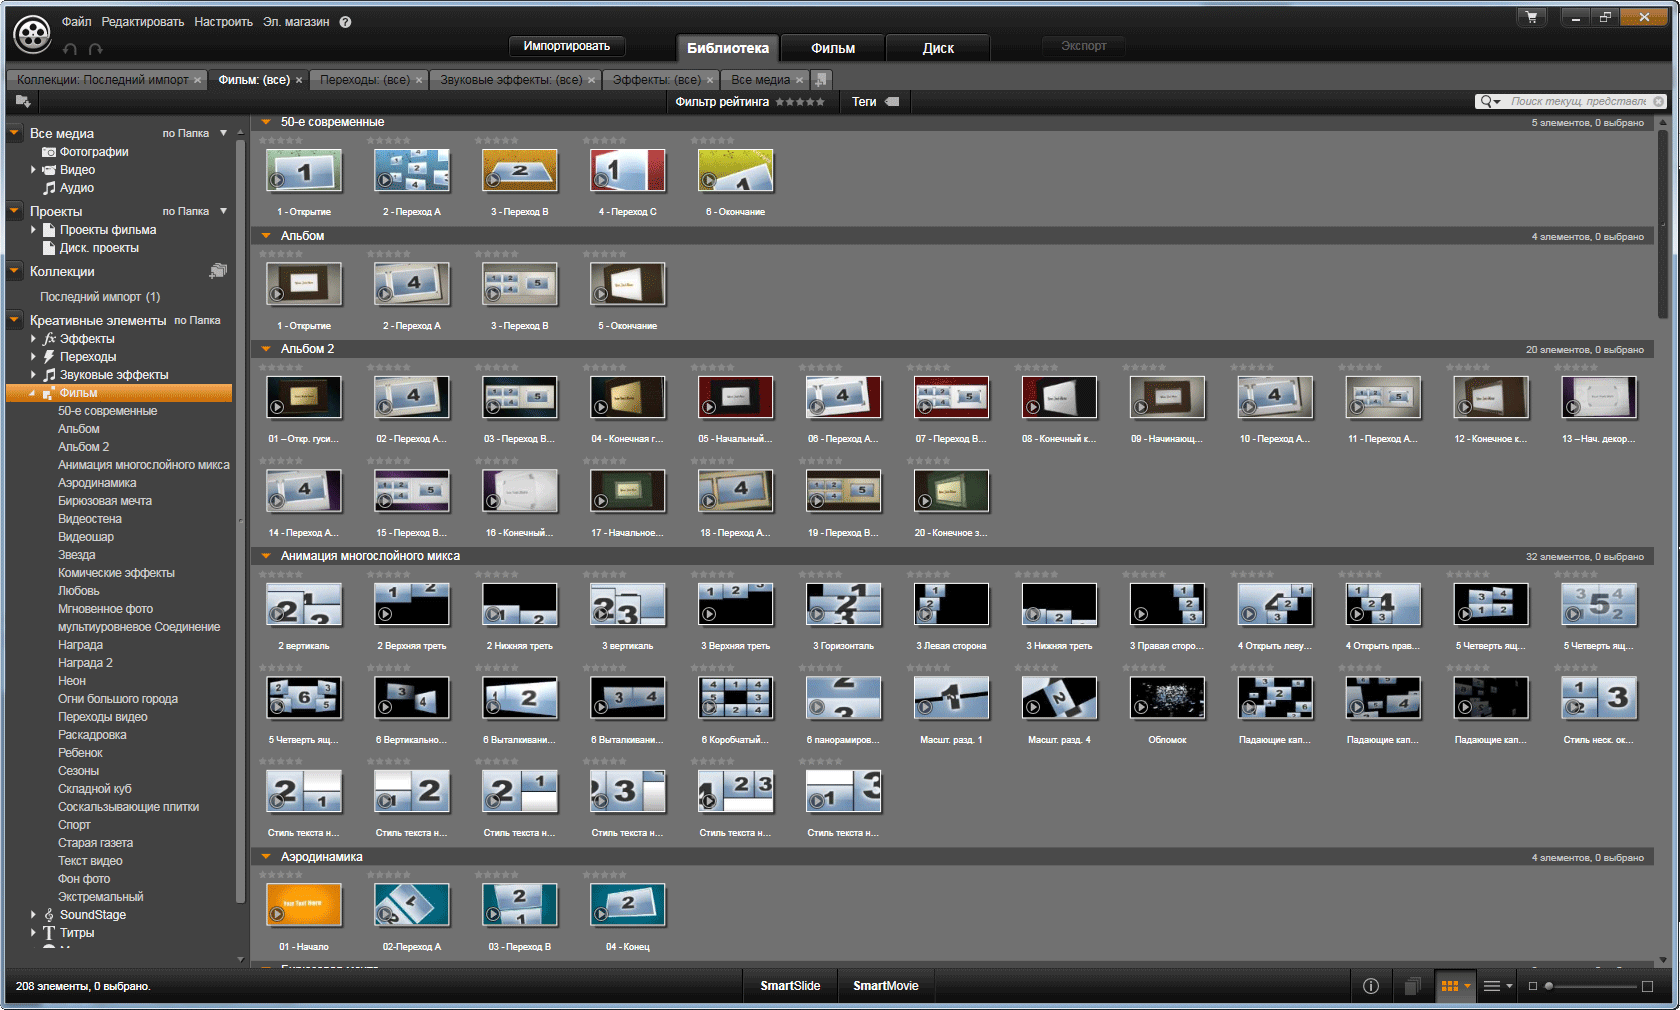Collapse the Альбом 2 section

tap(266, 349)
